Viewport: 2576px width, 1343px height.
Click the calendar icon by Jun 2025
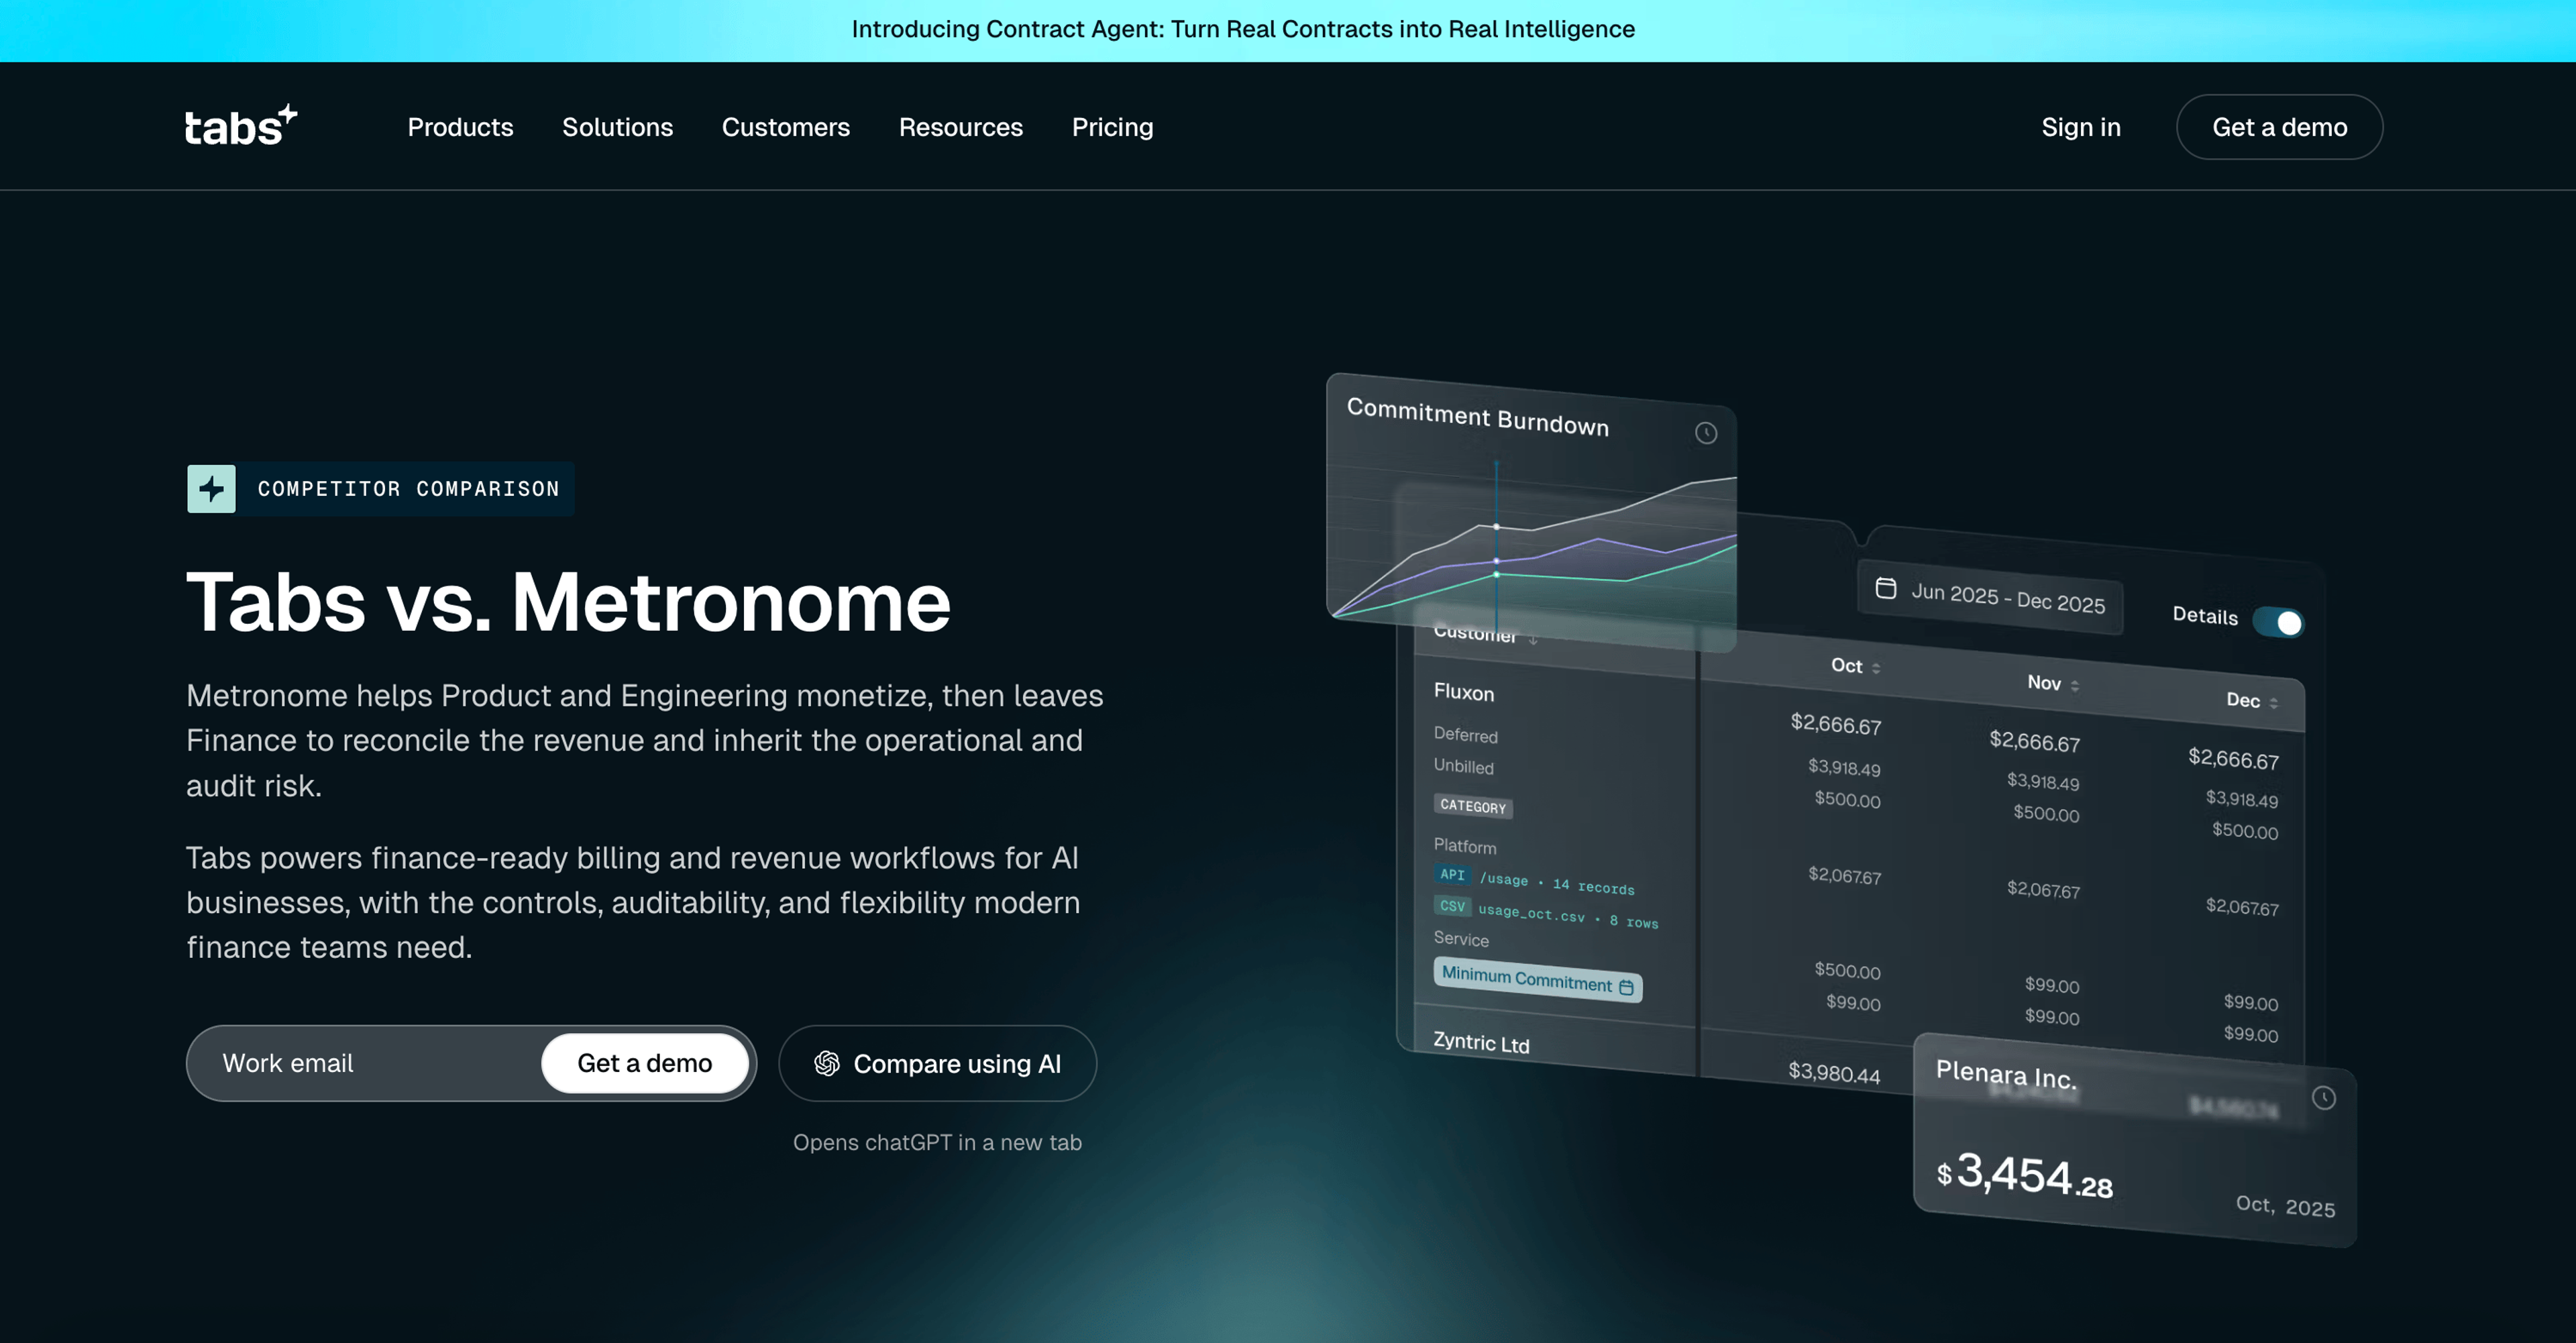click(x=1886, y=588)
